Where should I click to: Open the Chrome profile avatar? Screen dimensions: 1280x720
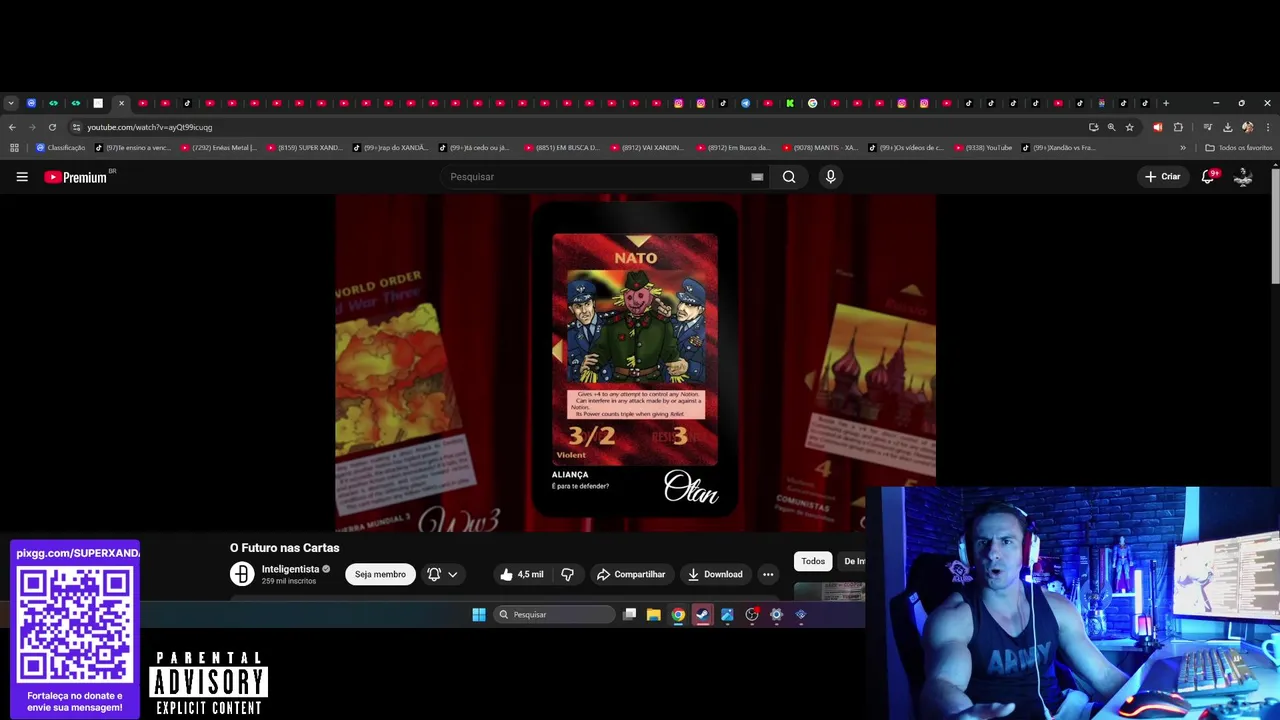pyautogui.click(x=1247, y=127)
